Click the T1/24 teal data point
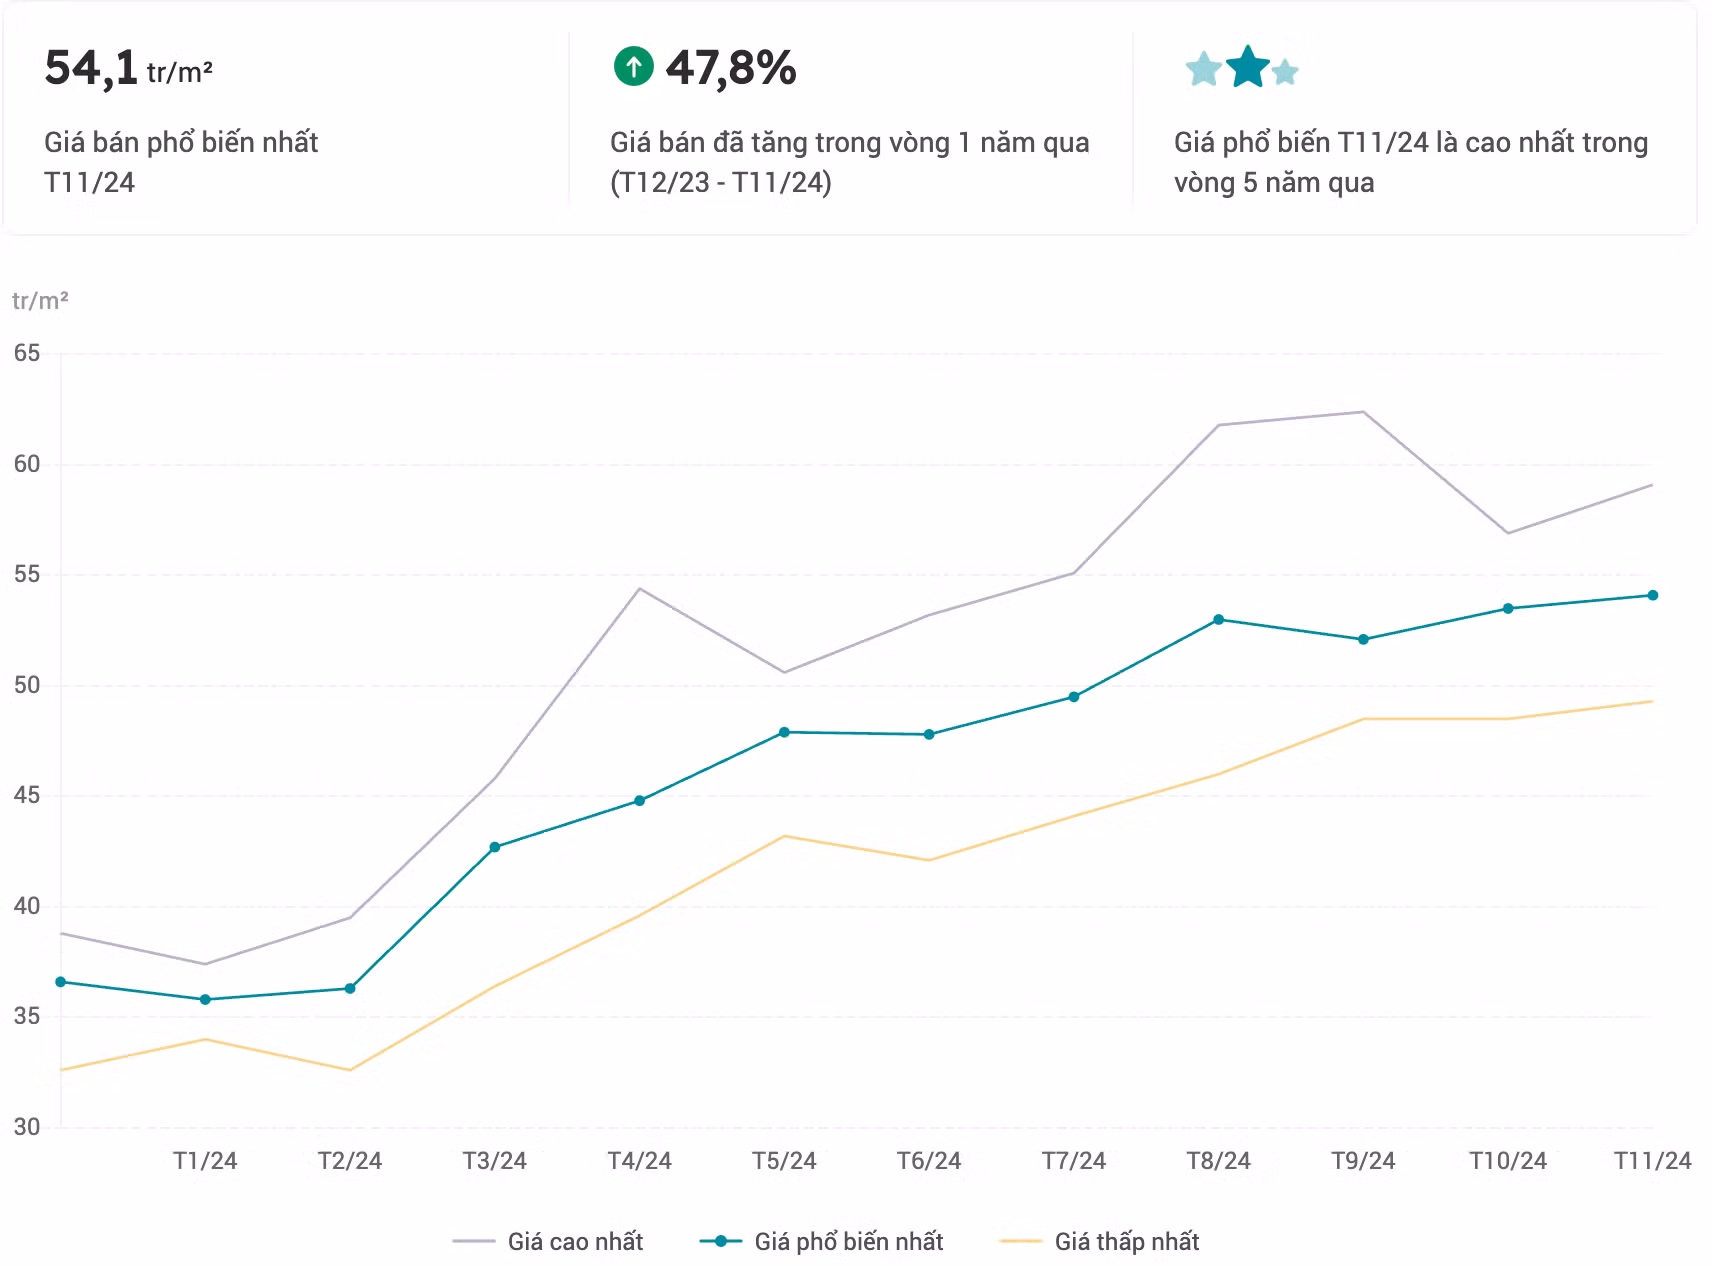This screenshot has height=1266, width=1712. coord(205,999)
